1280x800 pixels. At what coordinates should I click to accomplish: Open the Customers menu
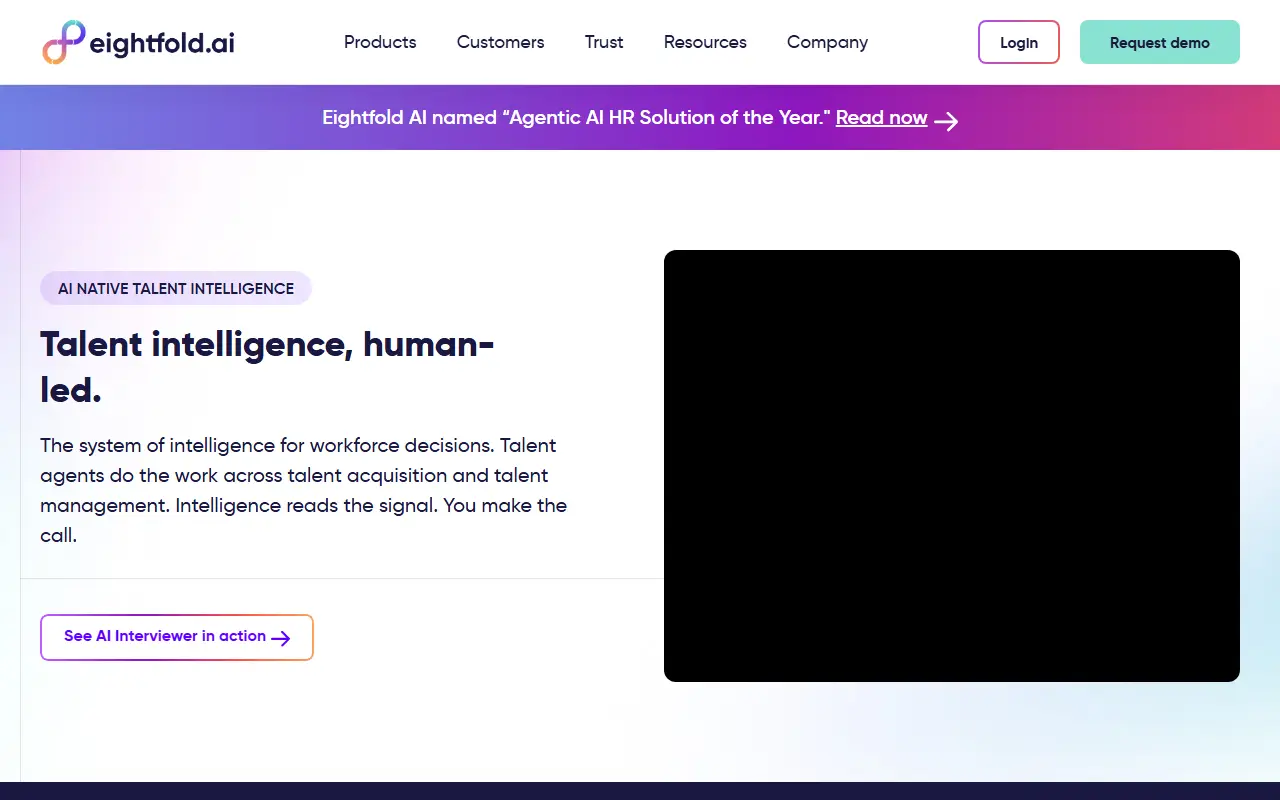501,42
